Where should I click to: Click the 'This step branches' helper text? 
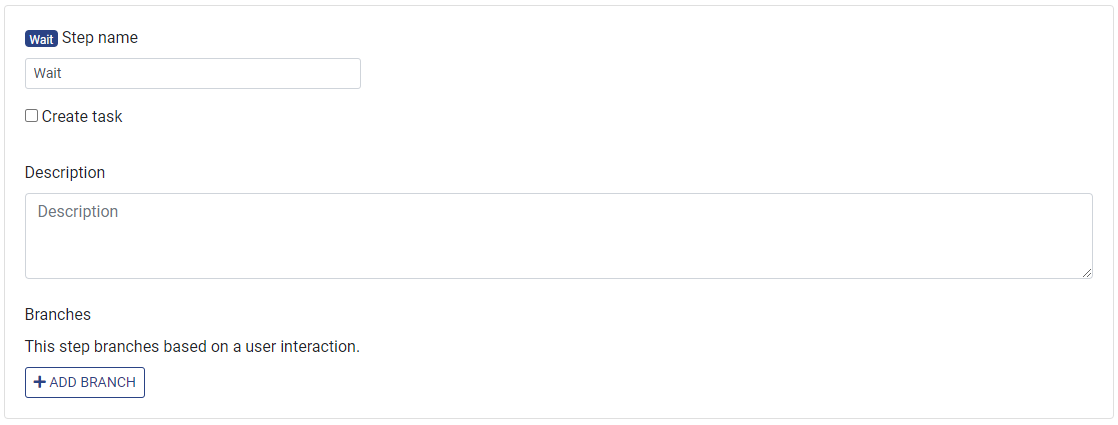coord(192,347)
